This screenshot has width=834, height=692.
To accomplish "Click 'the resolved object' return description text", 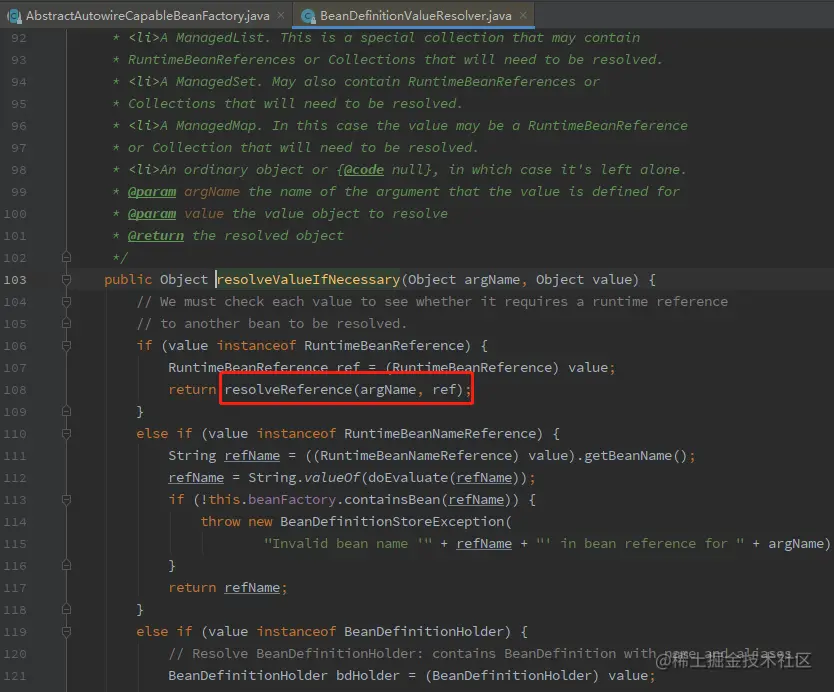I will click(x=268, y=236).
